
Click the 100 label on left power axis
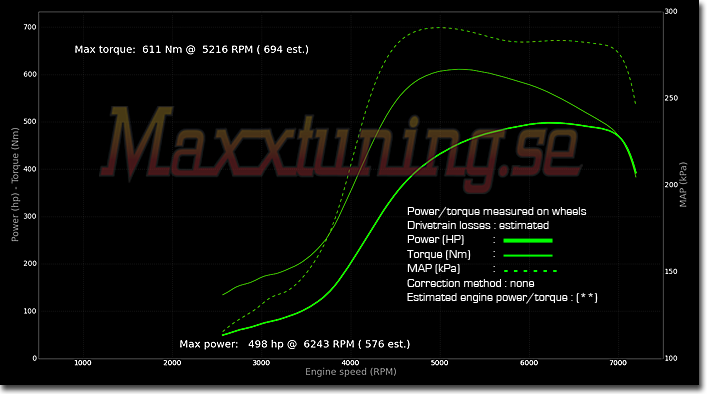[30, 311]
